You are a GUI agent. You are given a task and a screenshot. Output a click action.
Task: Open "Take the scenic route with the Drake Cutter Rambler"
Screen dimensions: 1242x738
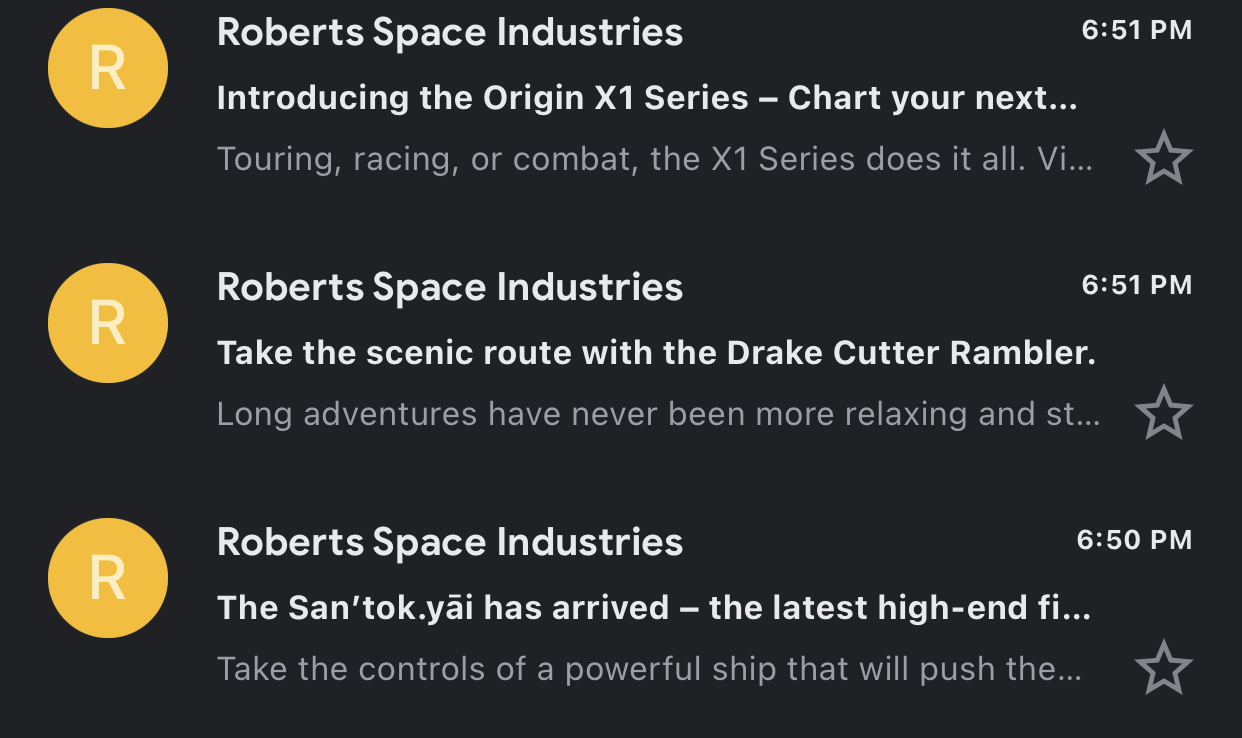point(656,353)
